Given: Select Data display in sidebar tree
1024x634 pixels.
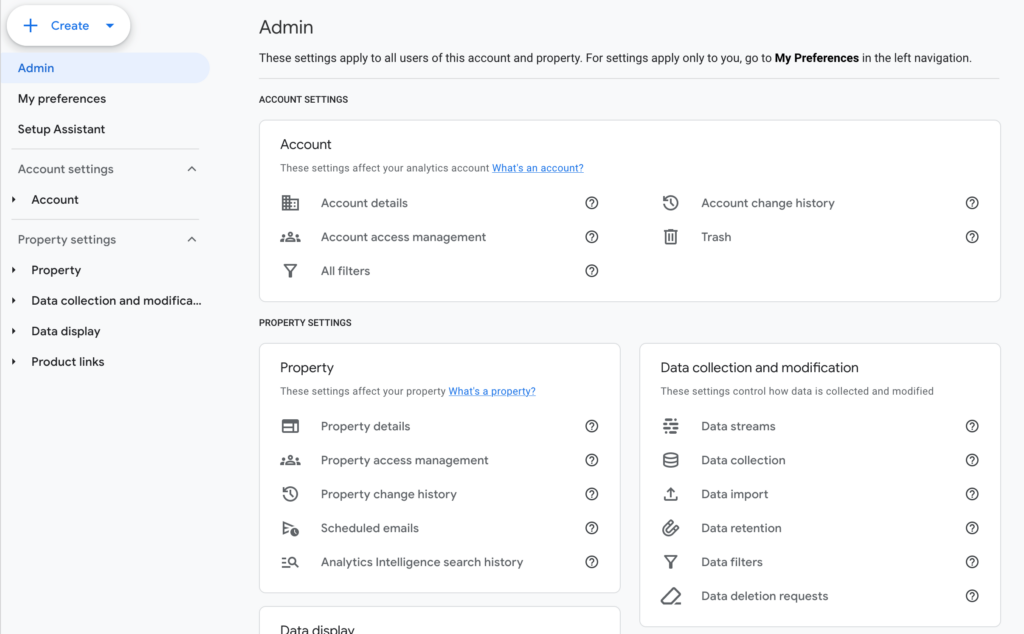Looking at the screenshot, I should pyautogui.click(x=66, y=332).
